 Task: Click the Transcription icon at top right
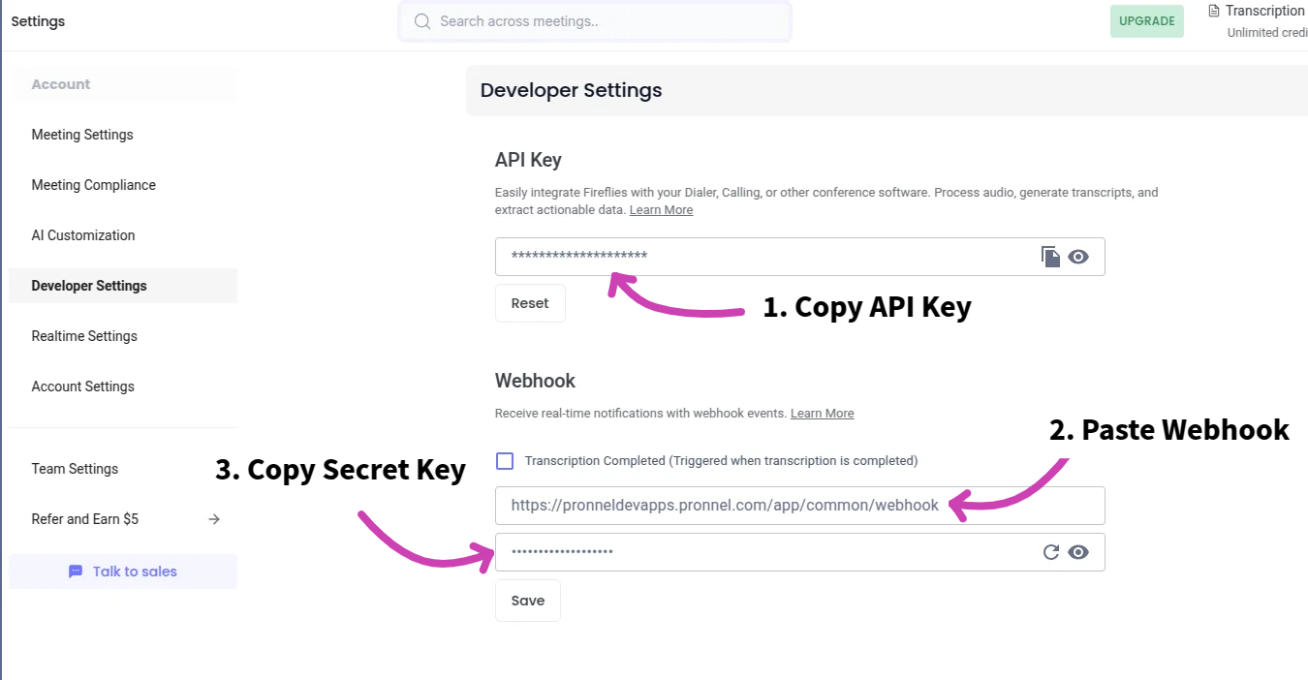tap(1215, 10)
